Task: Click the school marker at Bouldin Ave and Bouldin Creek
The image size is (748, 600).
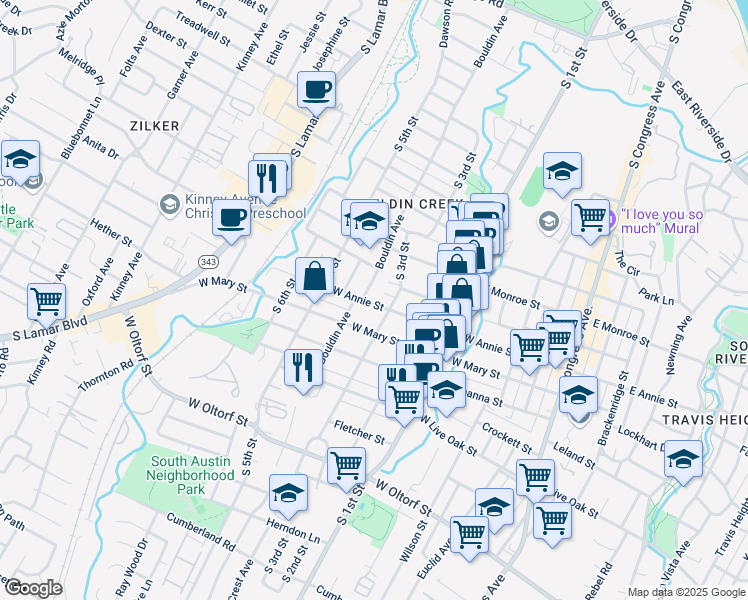Action: tap(369, 221)
